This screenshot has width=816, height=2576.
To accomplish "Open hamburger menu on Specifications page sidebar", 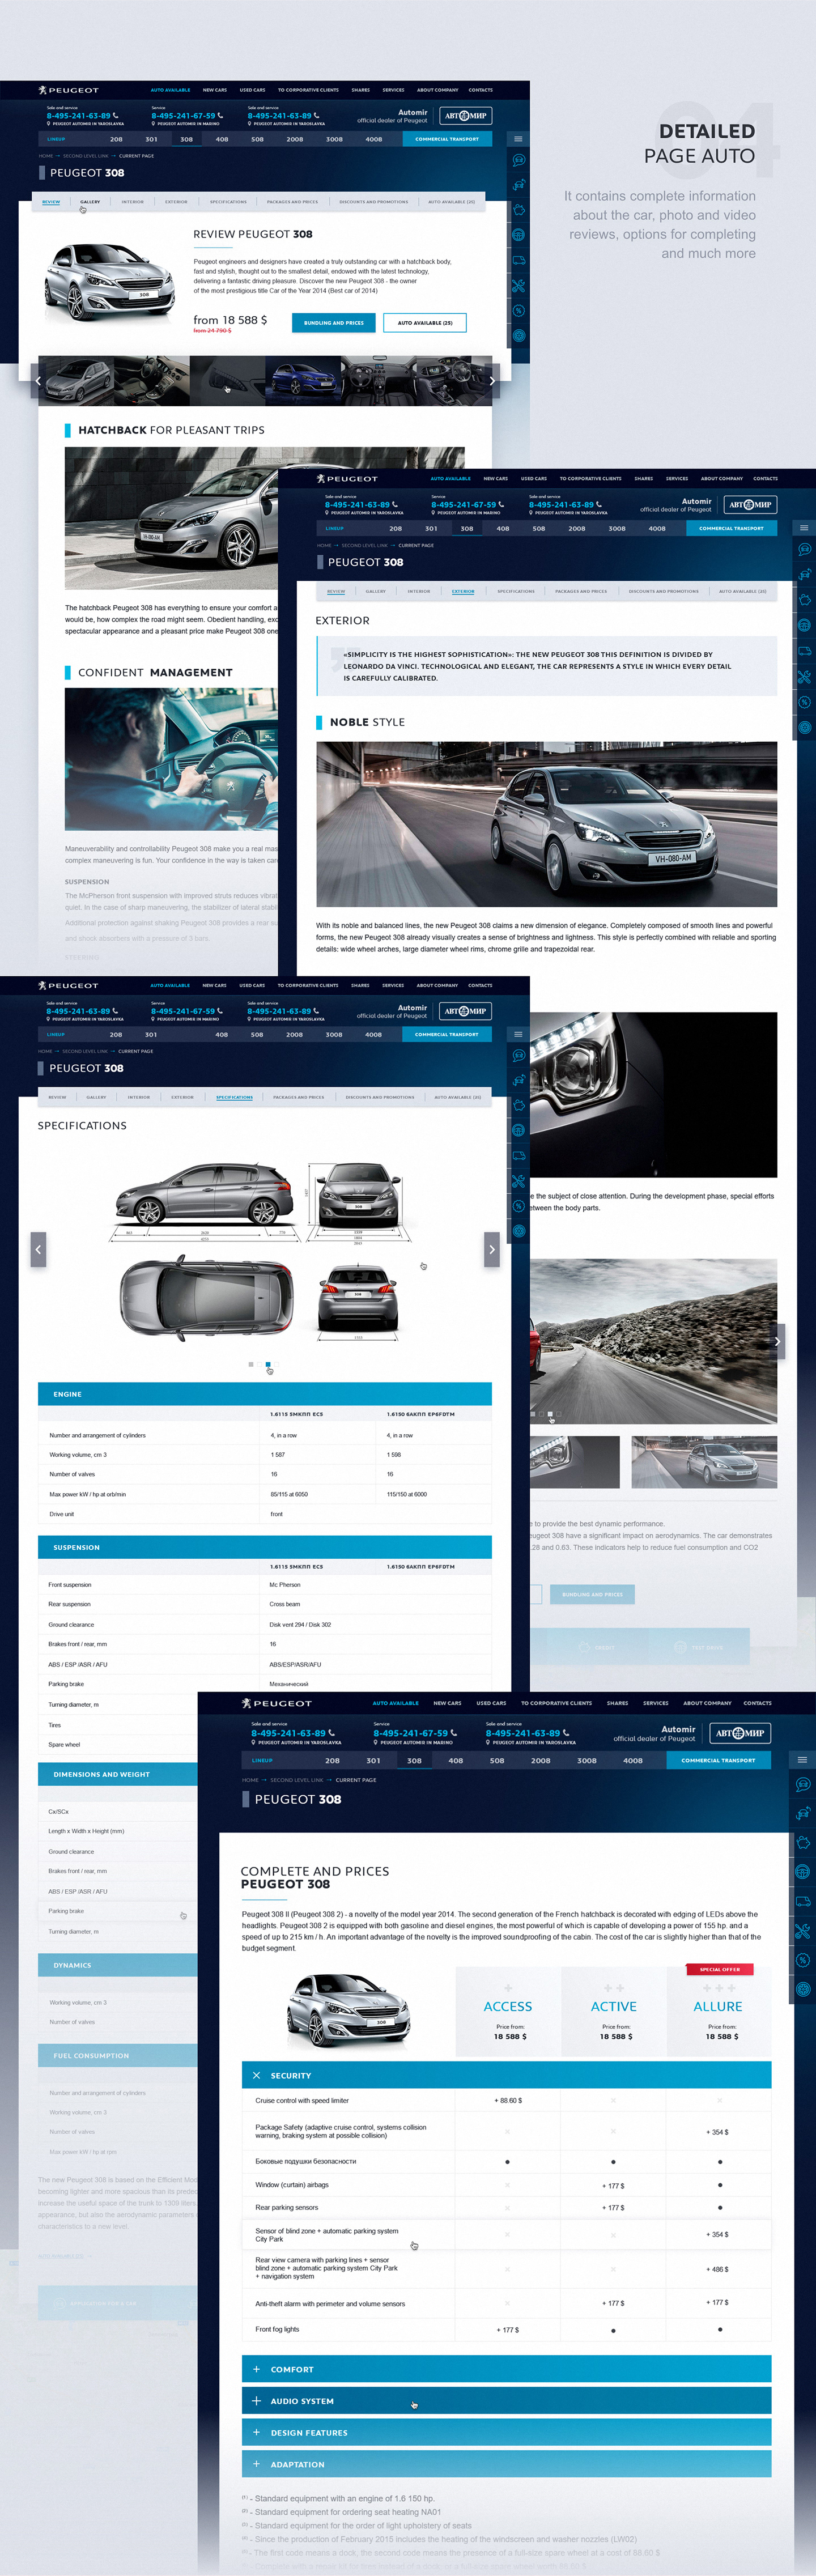I will coord(518,1034).
